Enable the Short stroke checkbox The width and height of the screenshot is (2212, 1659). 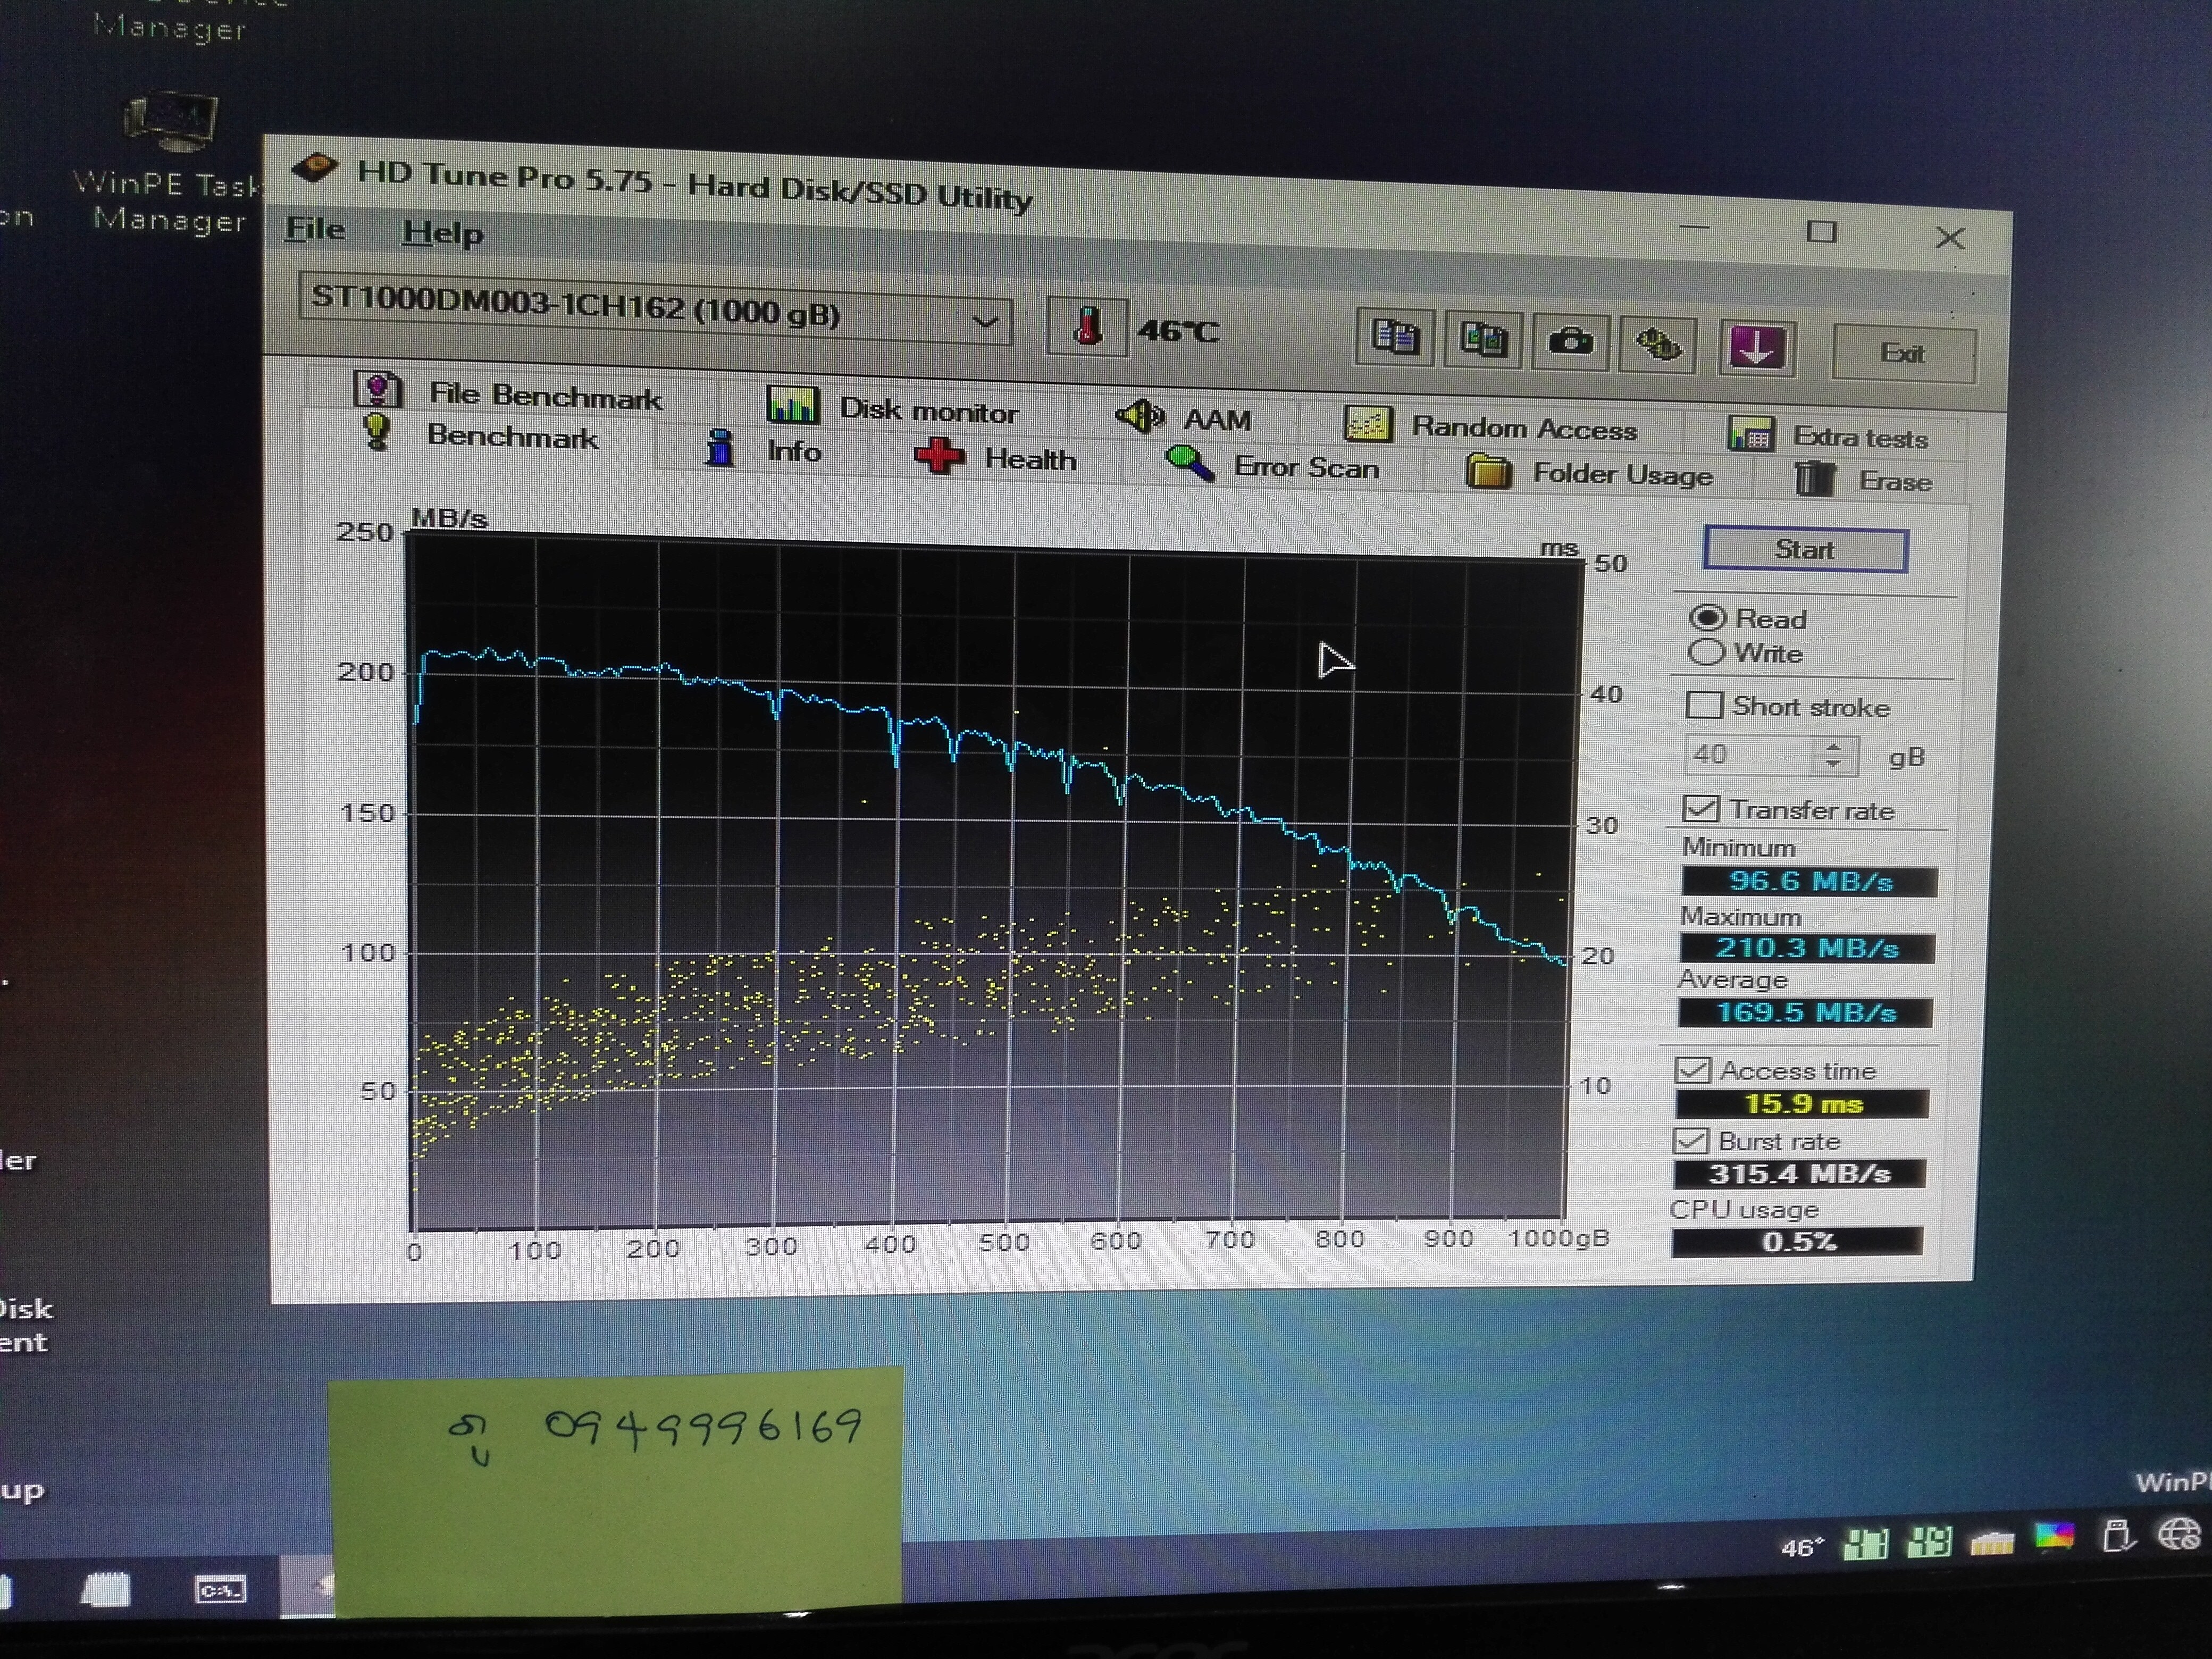(1704, 706)
